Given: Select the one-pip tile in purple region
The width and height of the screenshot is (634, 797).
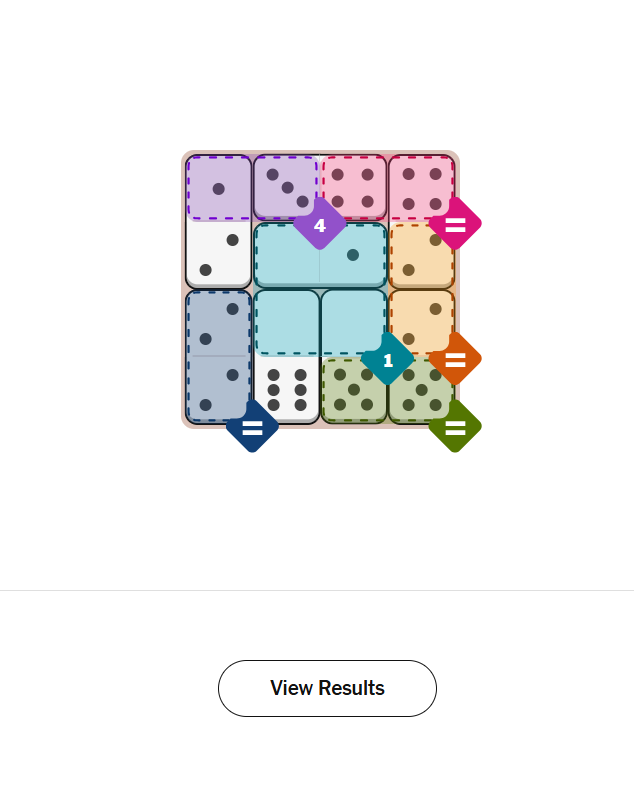Looking at the screenshot, I should (x=219, y=187).
